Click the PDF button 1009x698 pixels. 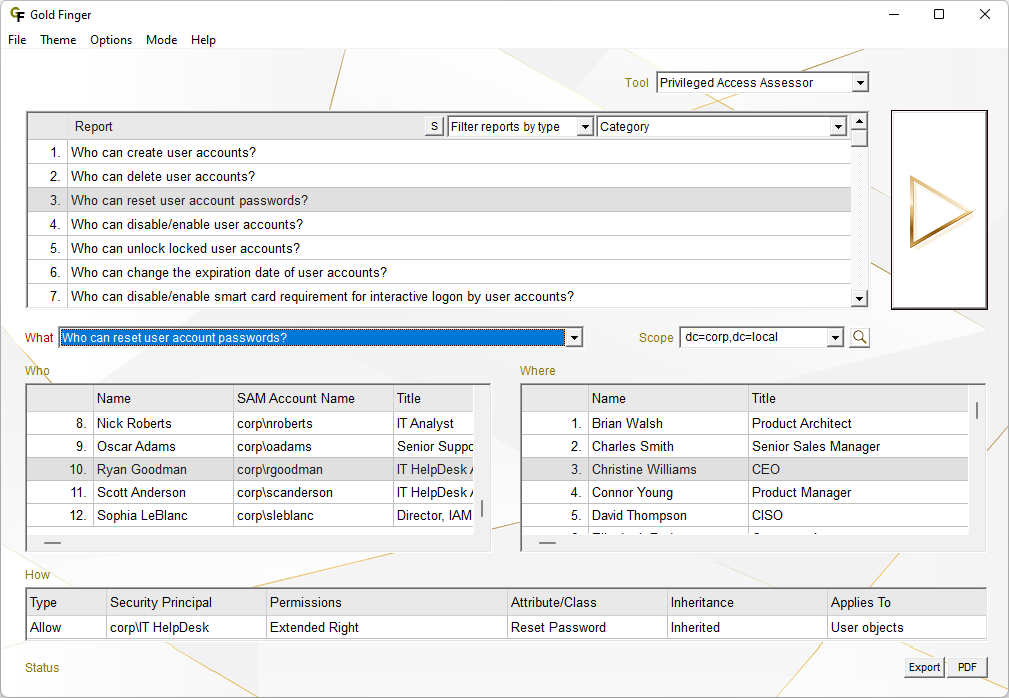tap(967, 667)
